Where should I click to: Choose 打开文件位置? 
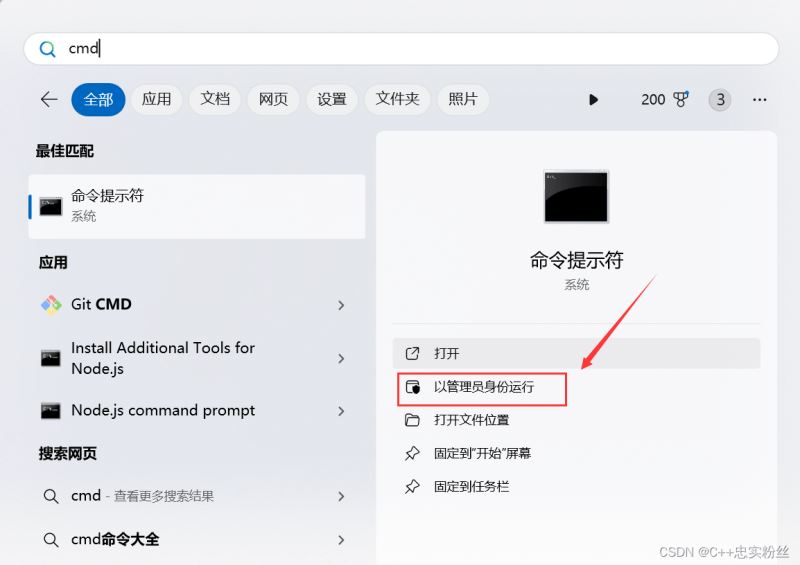point(577,420)
